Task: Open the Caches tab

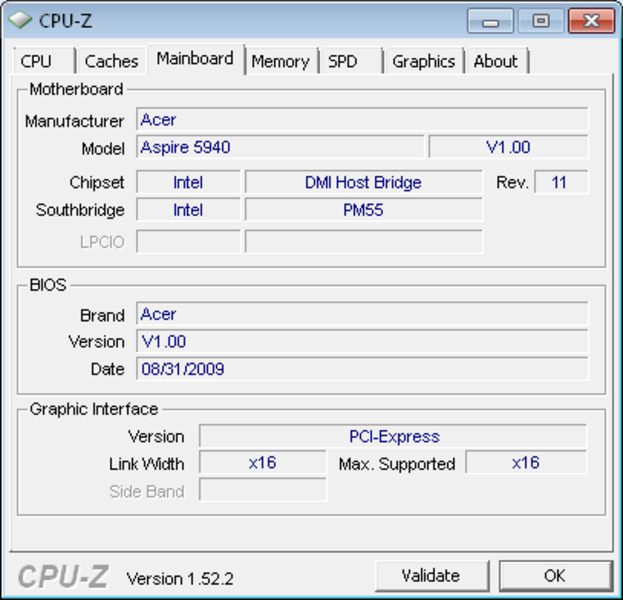Action: coord(111,61)
